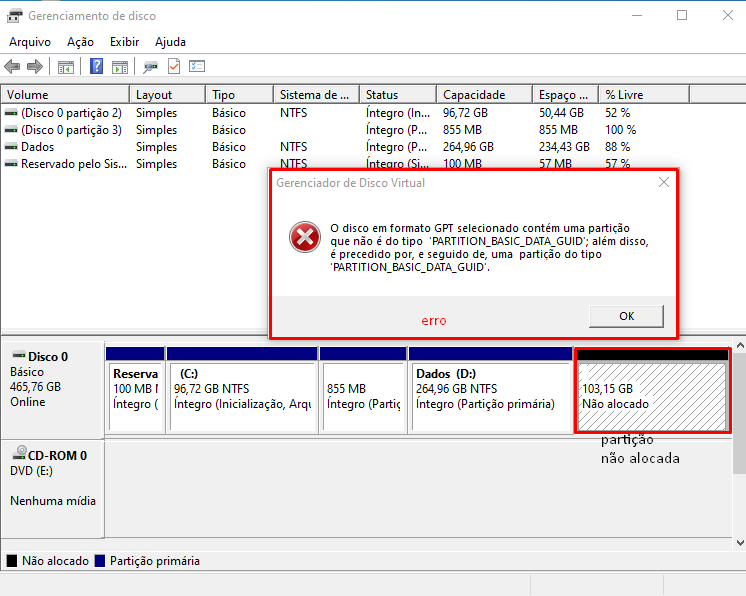Click the Disk Management app icon in title bar
Viewport: 746px width, 596px height.
tap(14, 16)
